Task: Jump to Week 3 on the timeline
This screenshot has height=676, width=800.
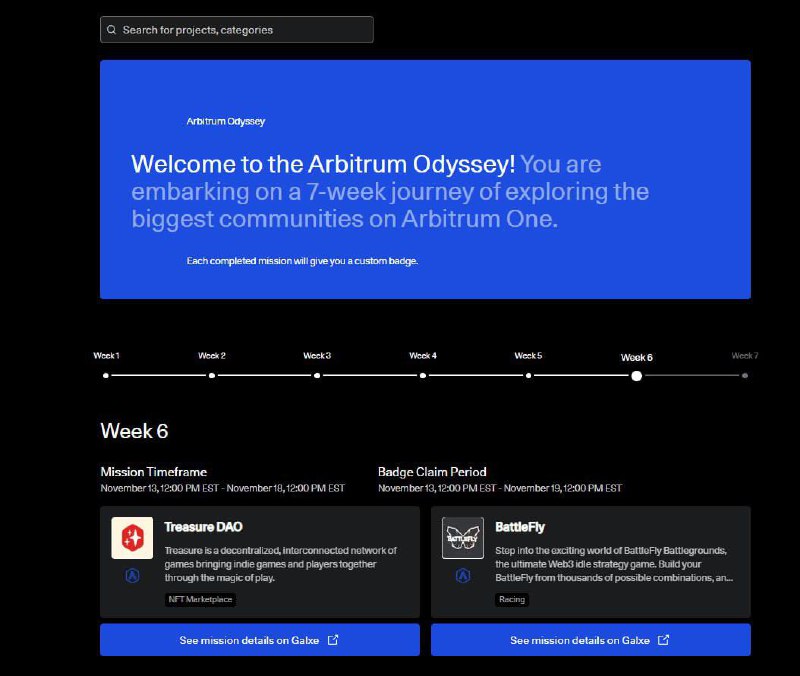Action: (317, 375)
